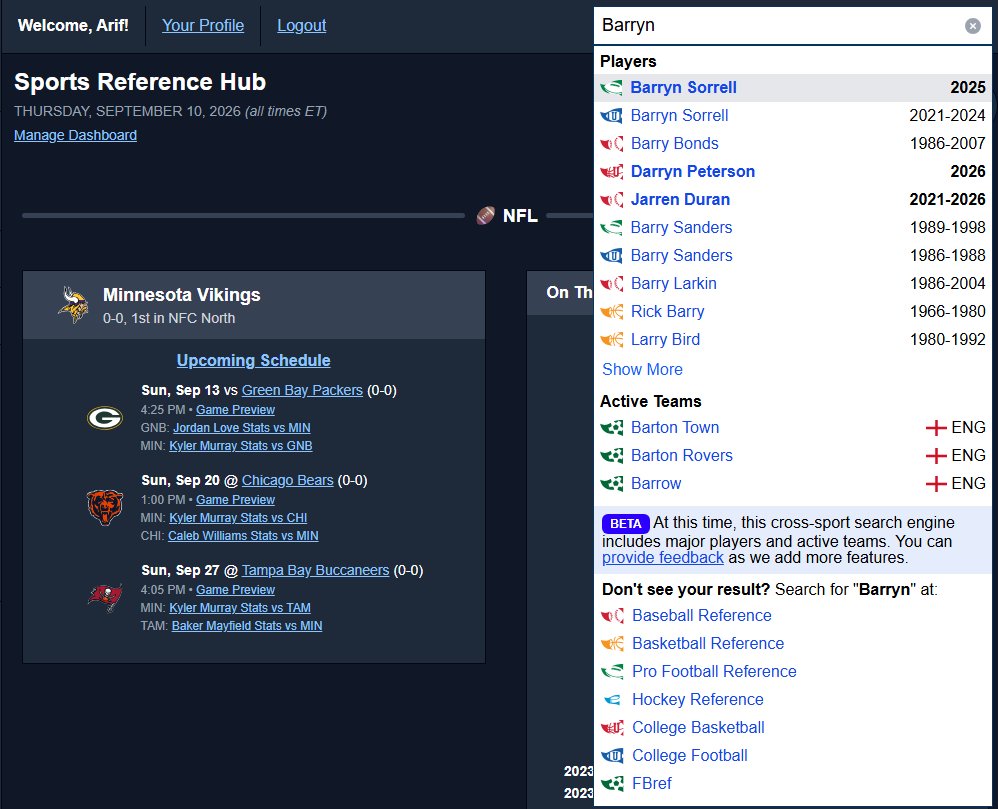Click the soccer icon beside Barrow
Screen dimensions: 998x809
pos(612,484)
